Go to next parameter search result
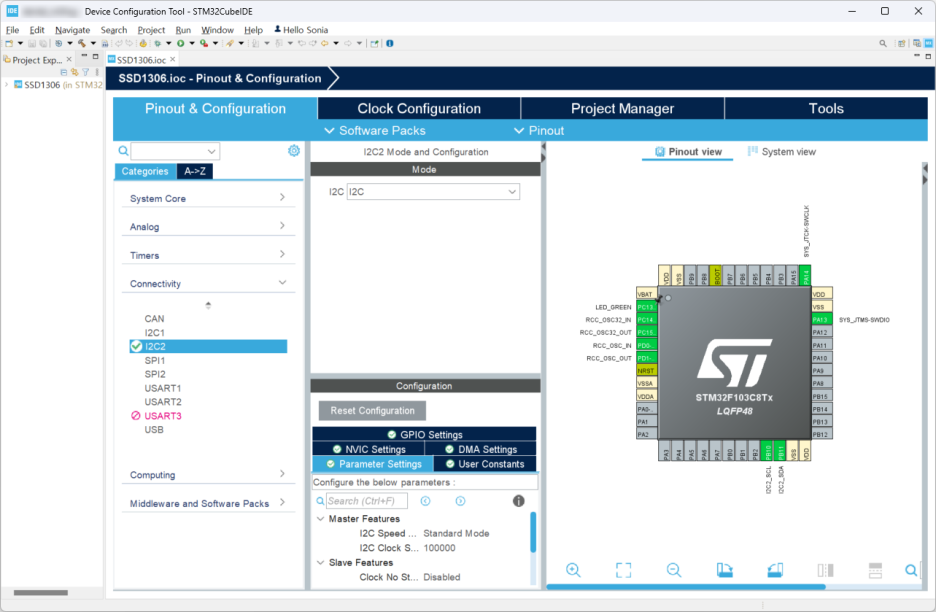Viewport: 936px width, 612px height. 460,501
